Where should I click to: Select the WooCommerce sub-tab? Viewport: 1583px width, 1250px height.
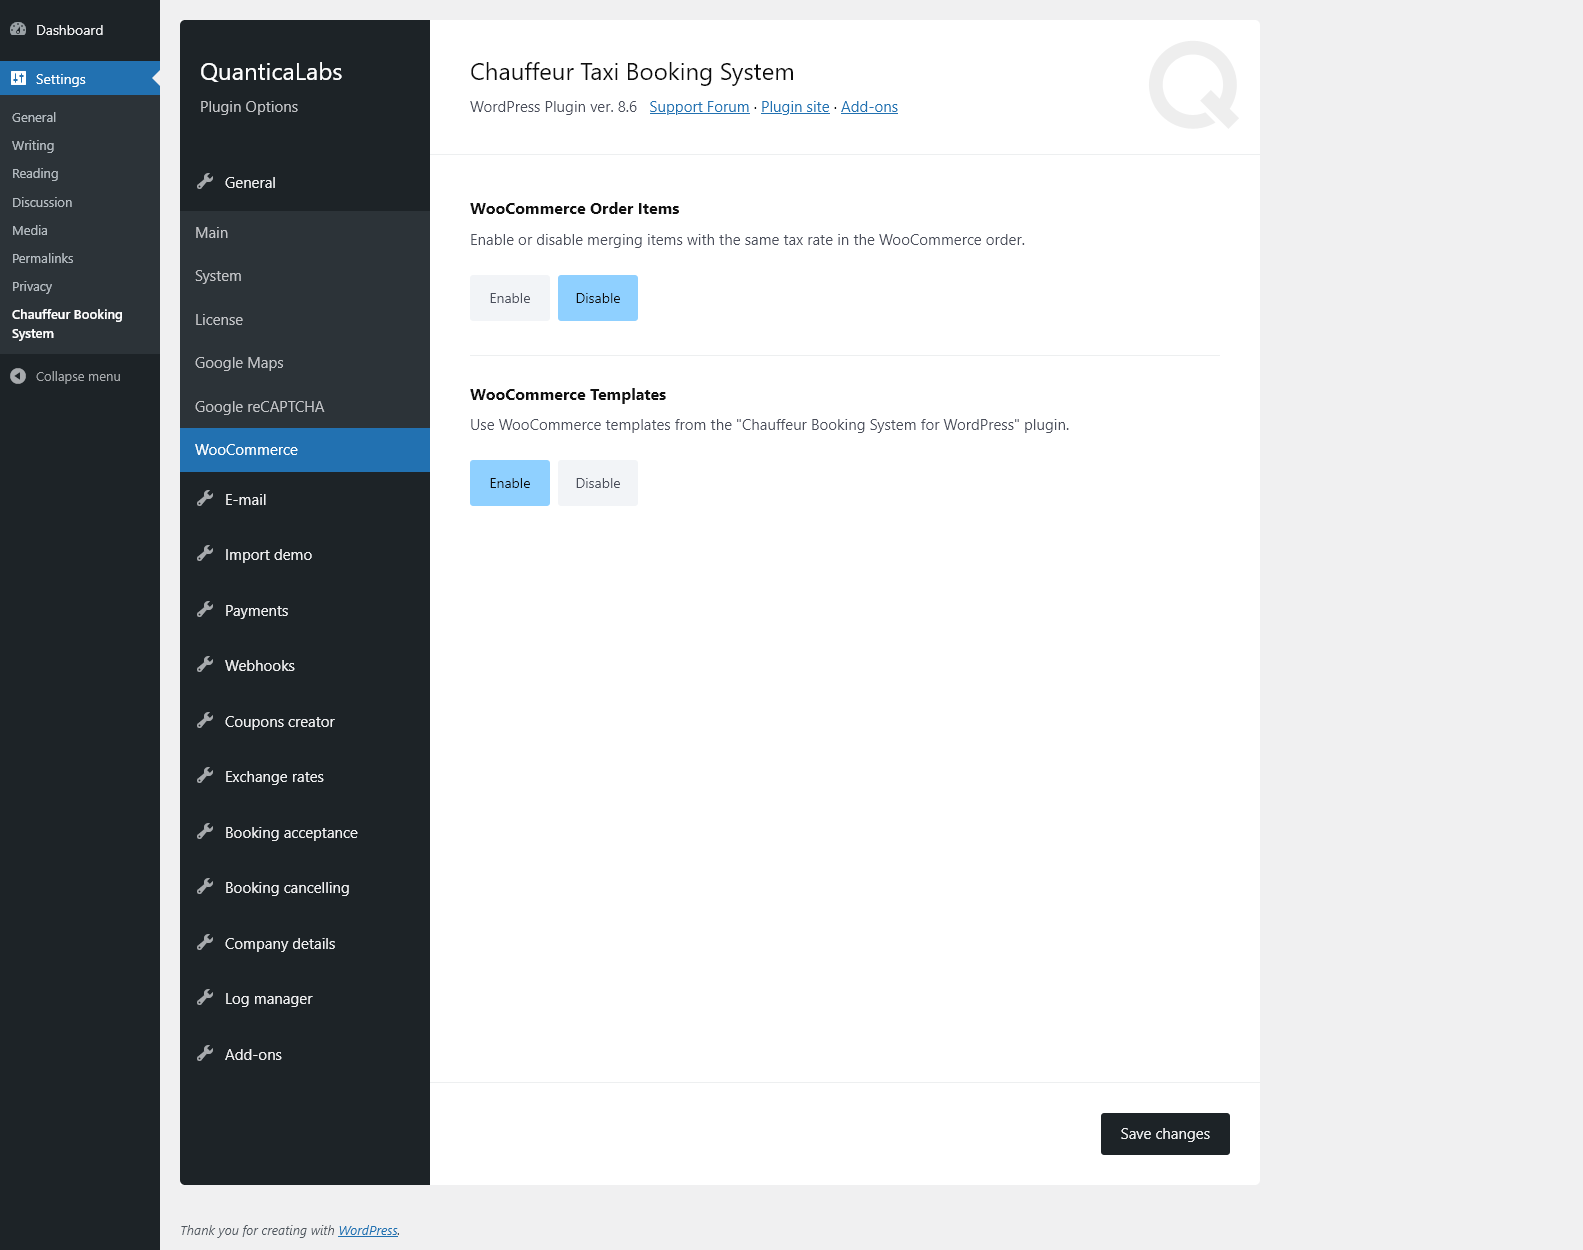pos(305,450)
